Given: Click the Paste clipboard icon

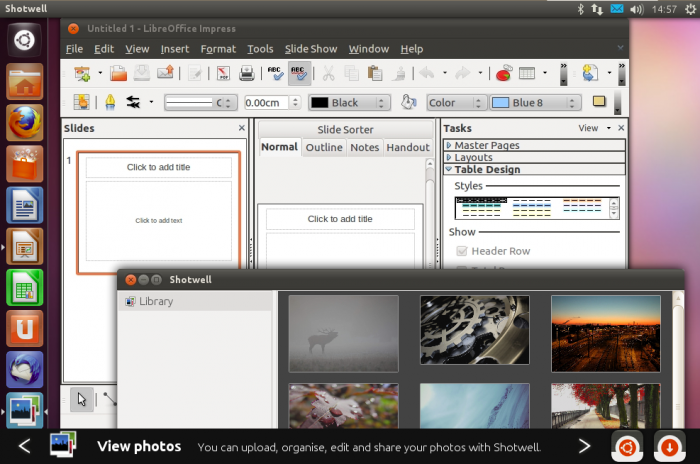Looking at the screenshot, I should 375,73.
